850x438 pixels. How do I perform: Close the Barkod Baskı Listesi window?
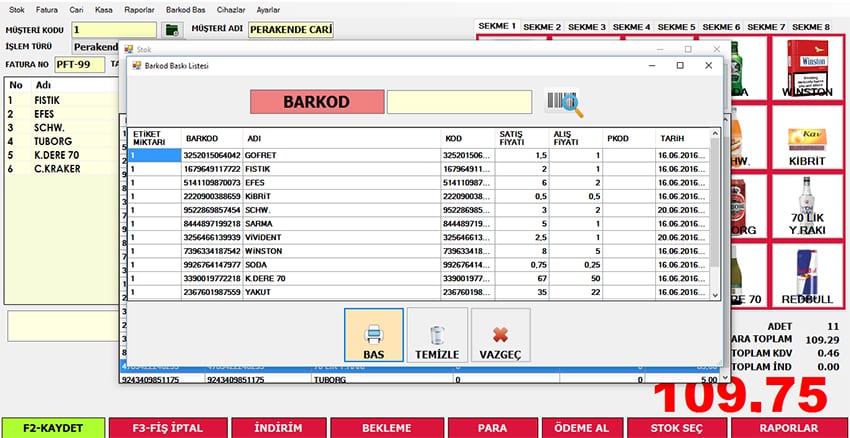click(x=708, y=66)
